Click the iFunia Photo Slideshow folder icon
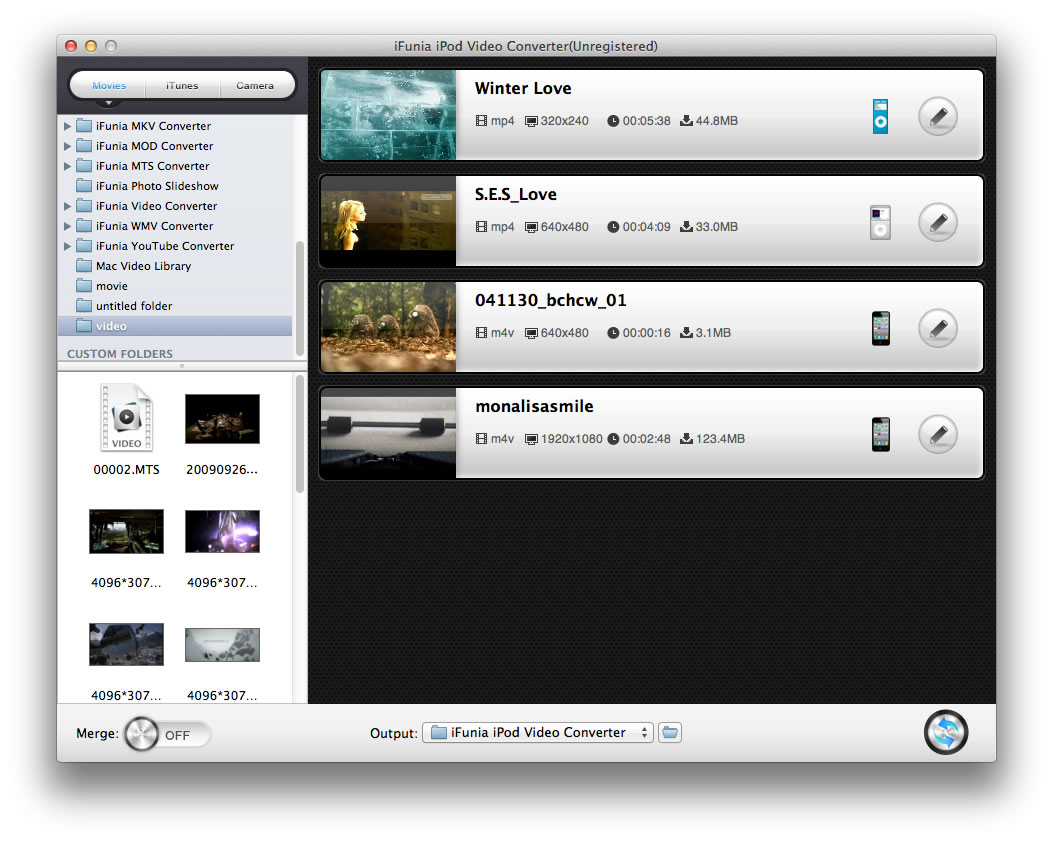Screen dimensions: 1053x841 pyautogui.click(x=84, y=185)
